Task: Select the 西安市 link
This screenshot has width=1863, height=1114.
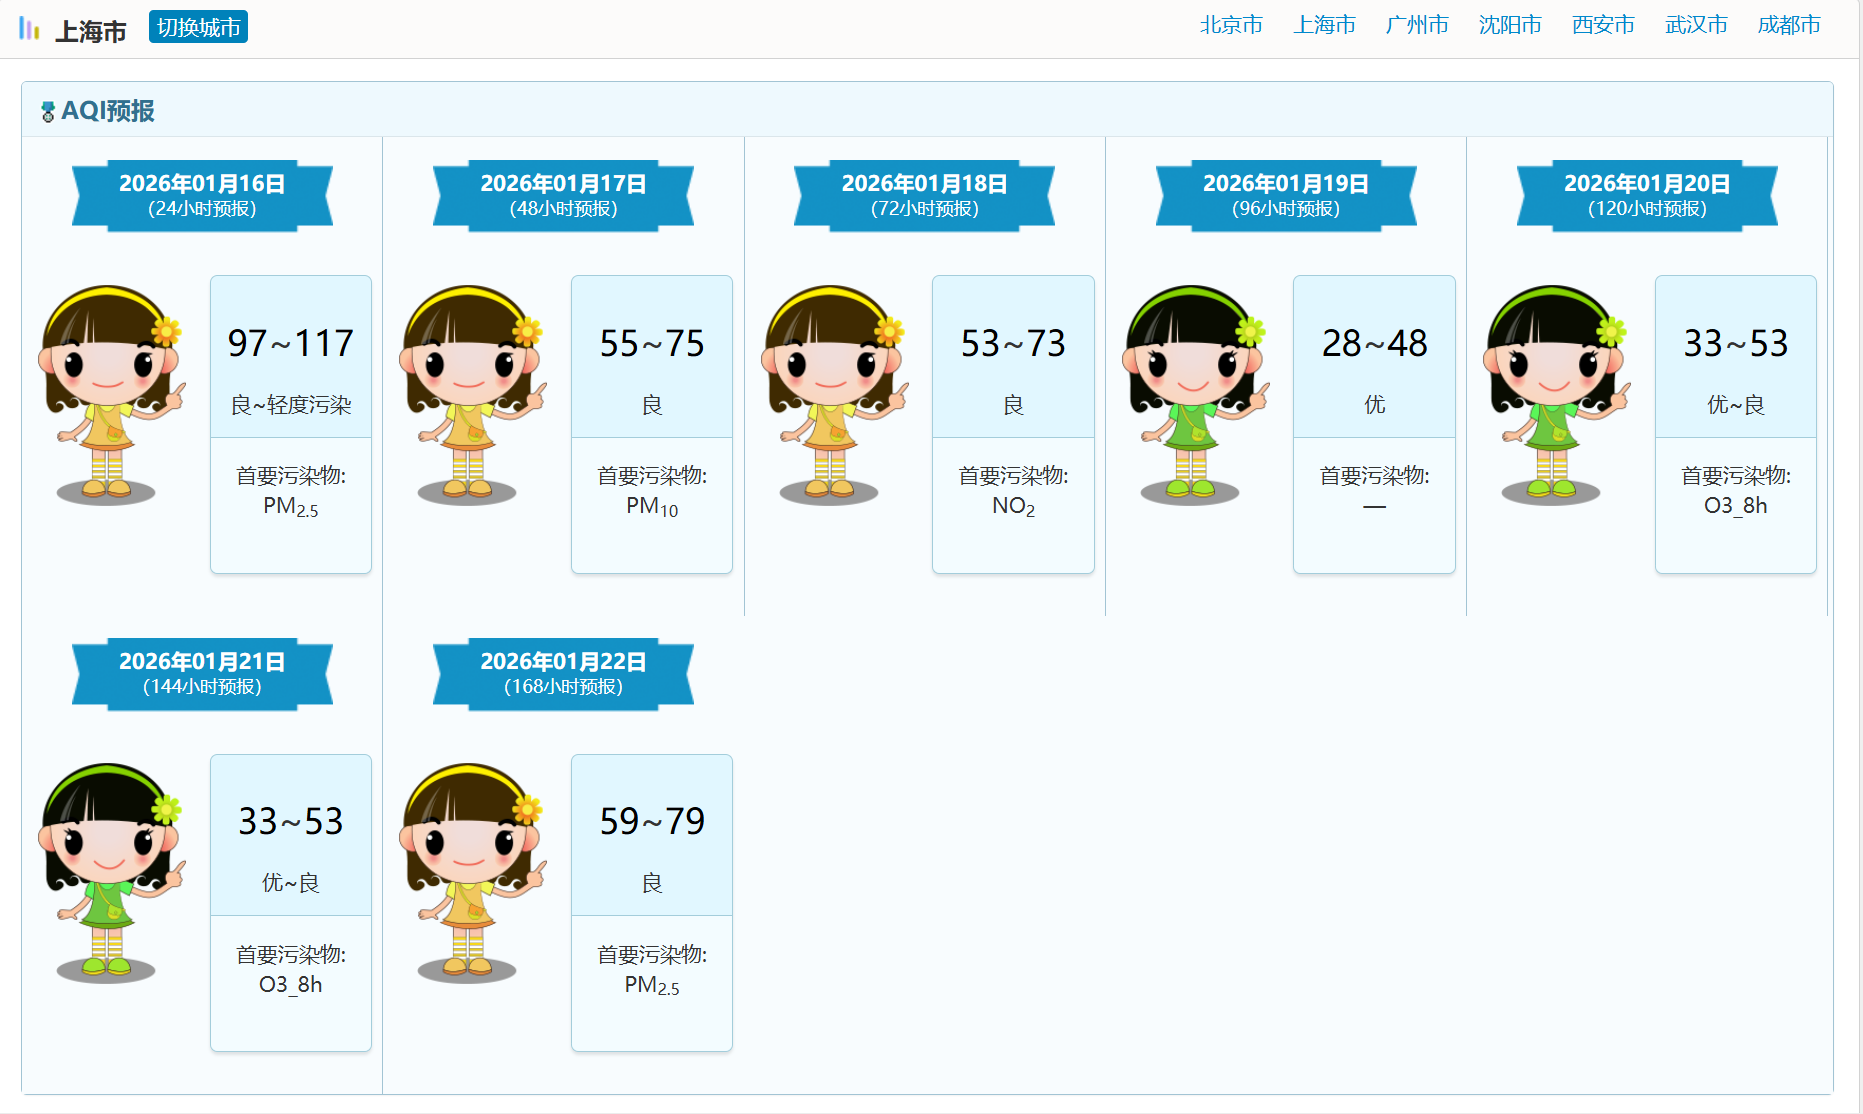Action: (1603, 25)
